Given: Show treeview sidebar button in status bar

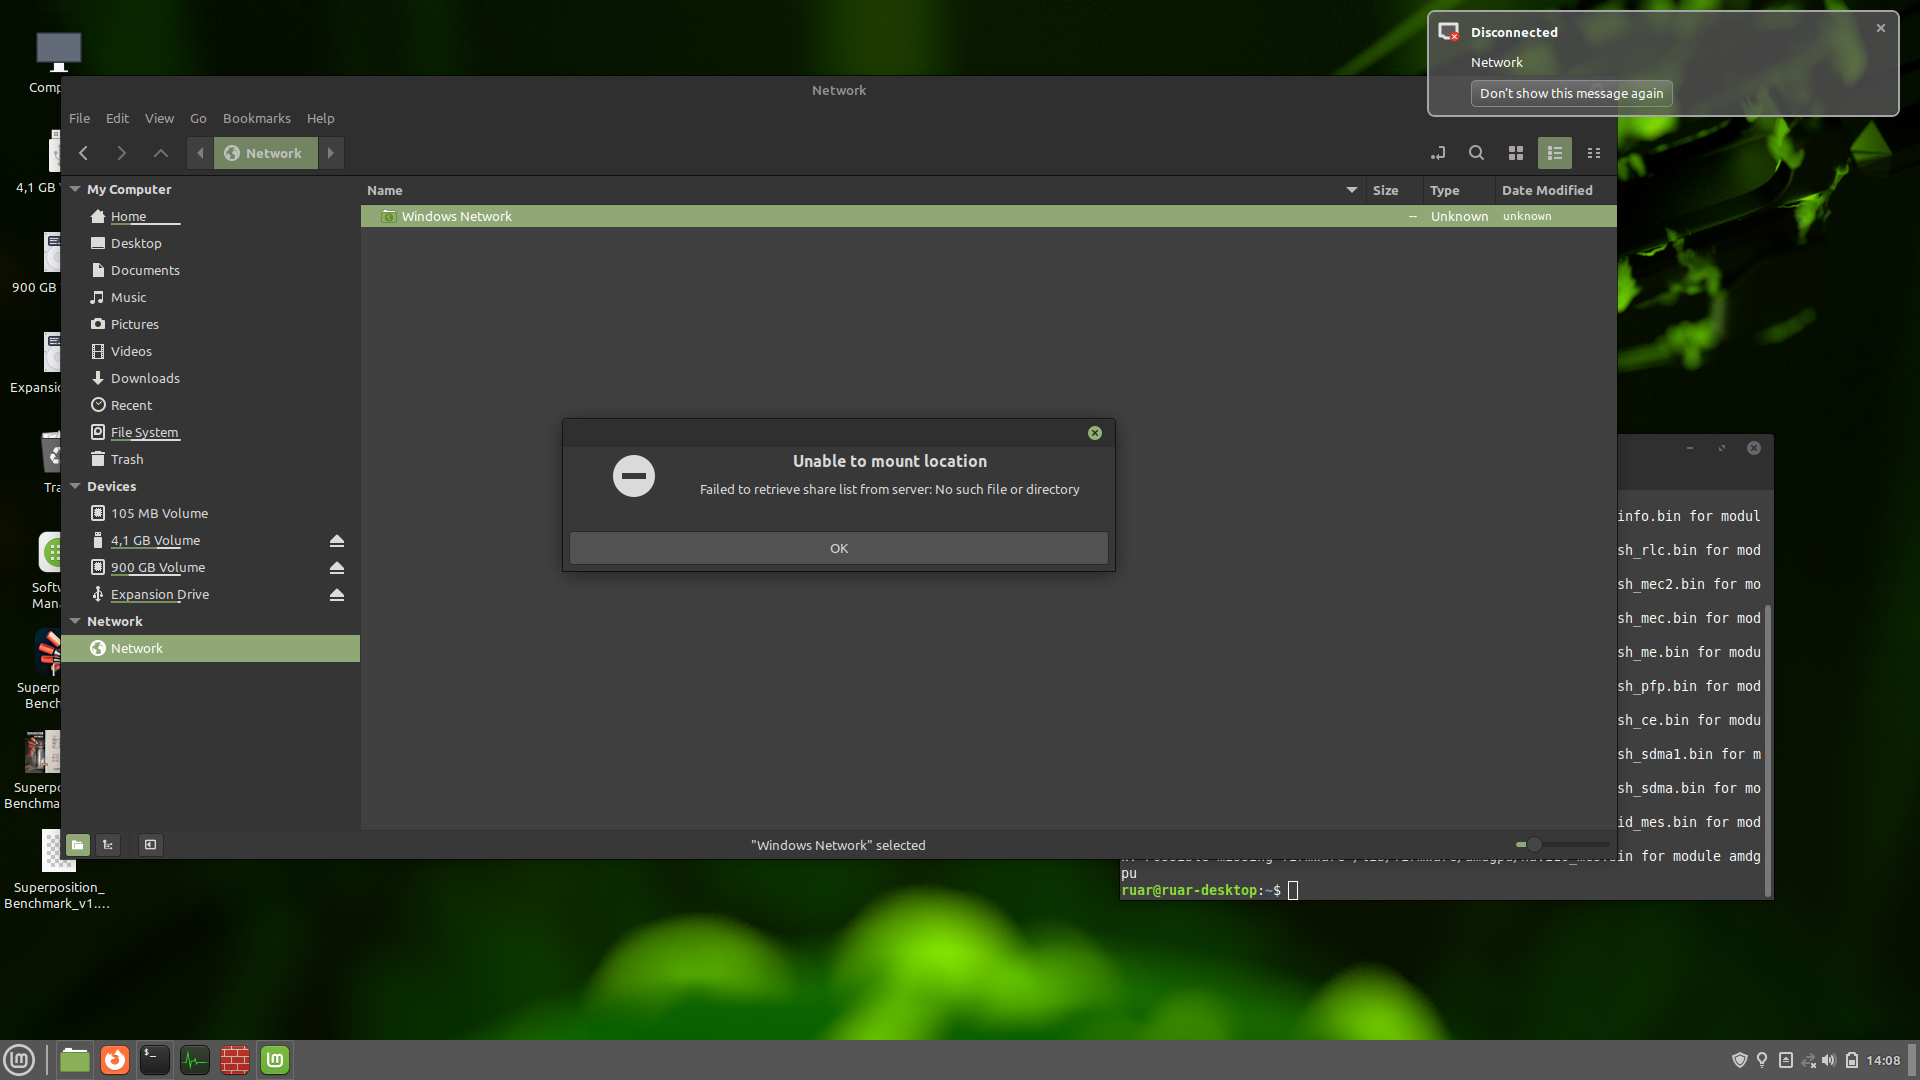Looking at the screenshot, I should click(108, 845).
